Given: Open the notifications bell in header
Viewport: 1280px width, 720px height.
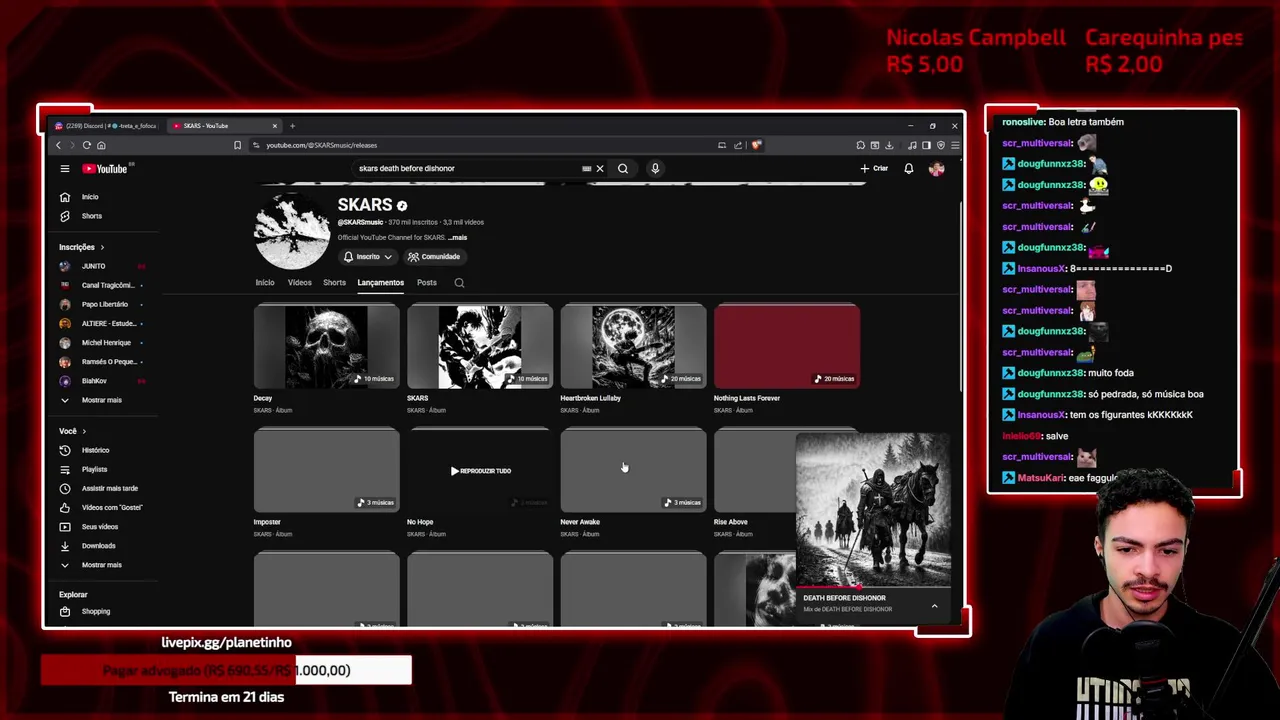Looking at the screenshot, I should click(x=909, y=169).
